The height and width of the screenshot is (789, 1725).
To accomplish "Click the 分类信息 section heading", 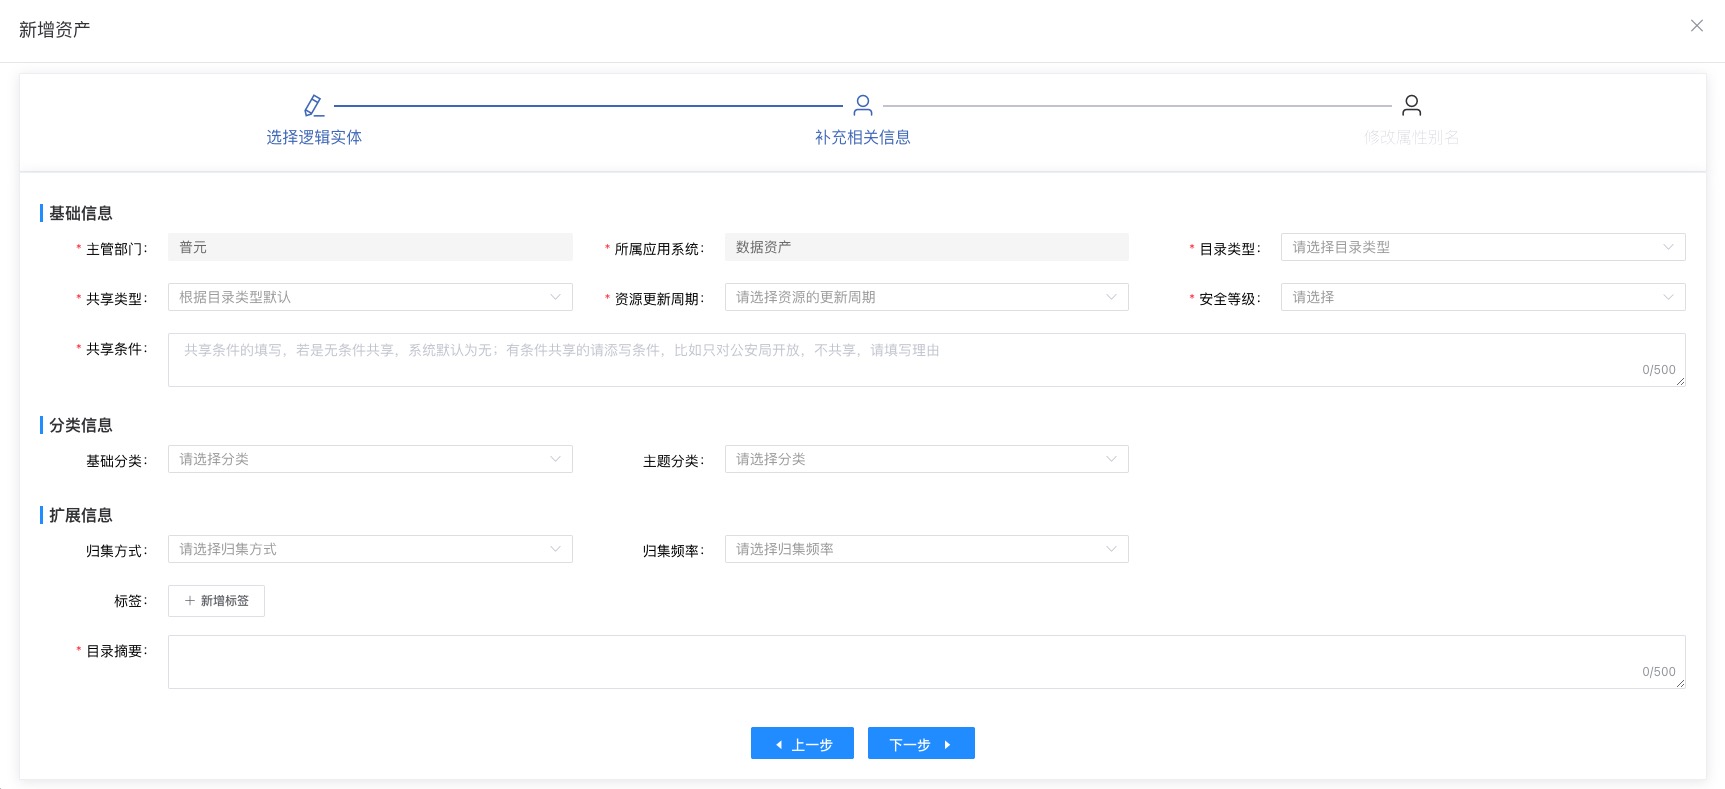I will 81,425.
